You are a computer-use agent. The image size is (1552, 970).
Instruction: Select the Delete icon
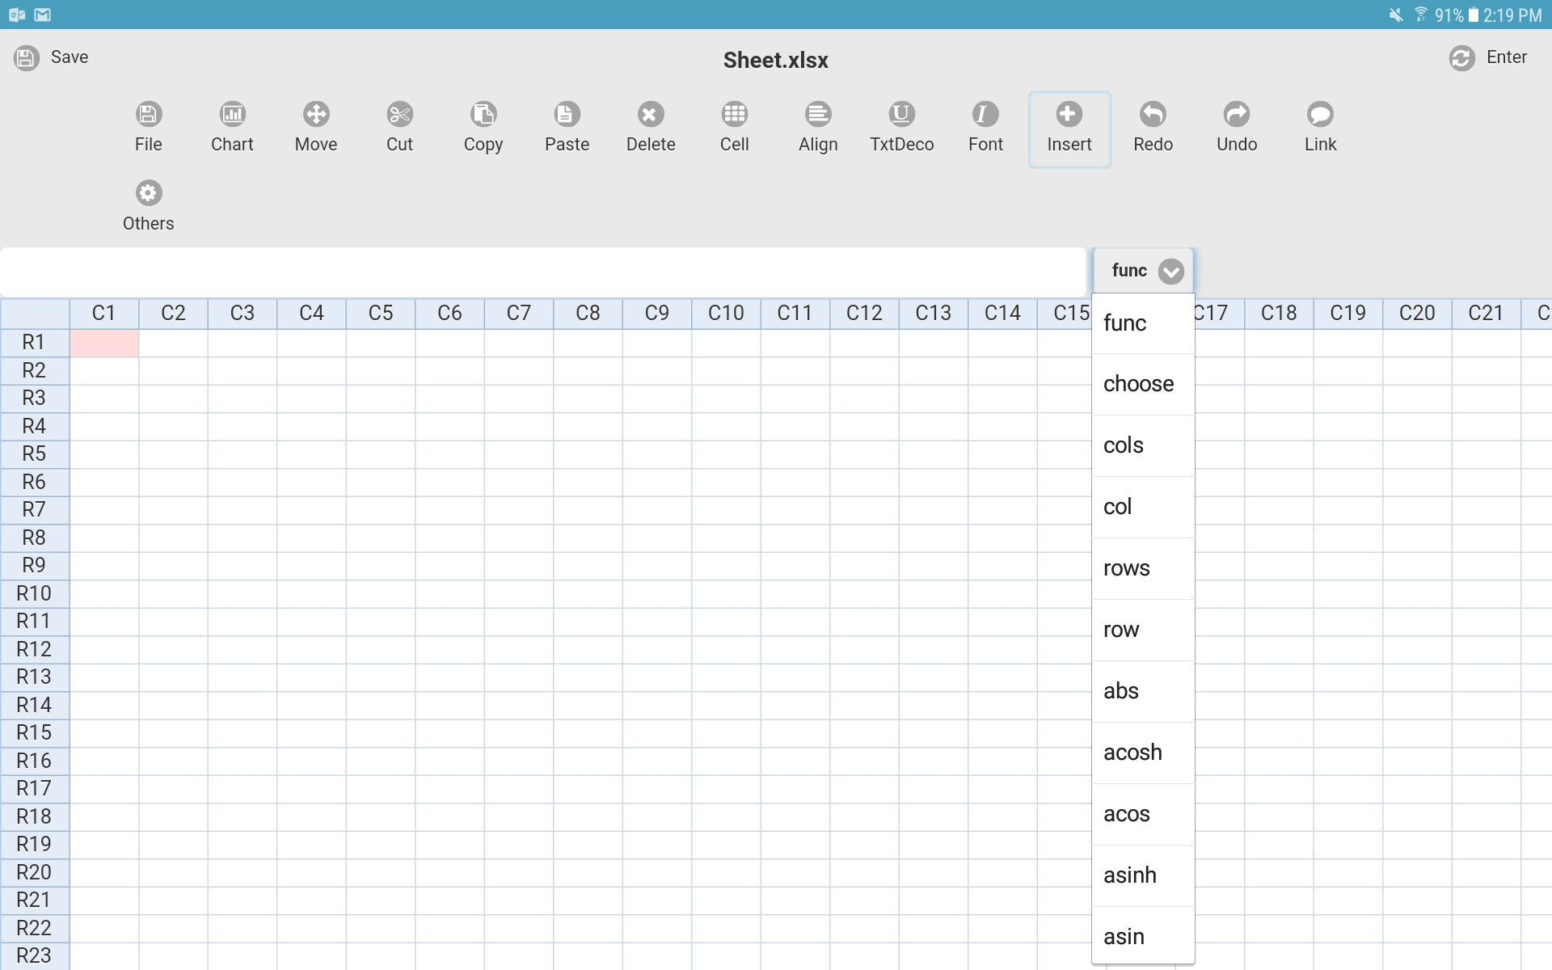click(650, 125)
